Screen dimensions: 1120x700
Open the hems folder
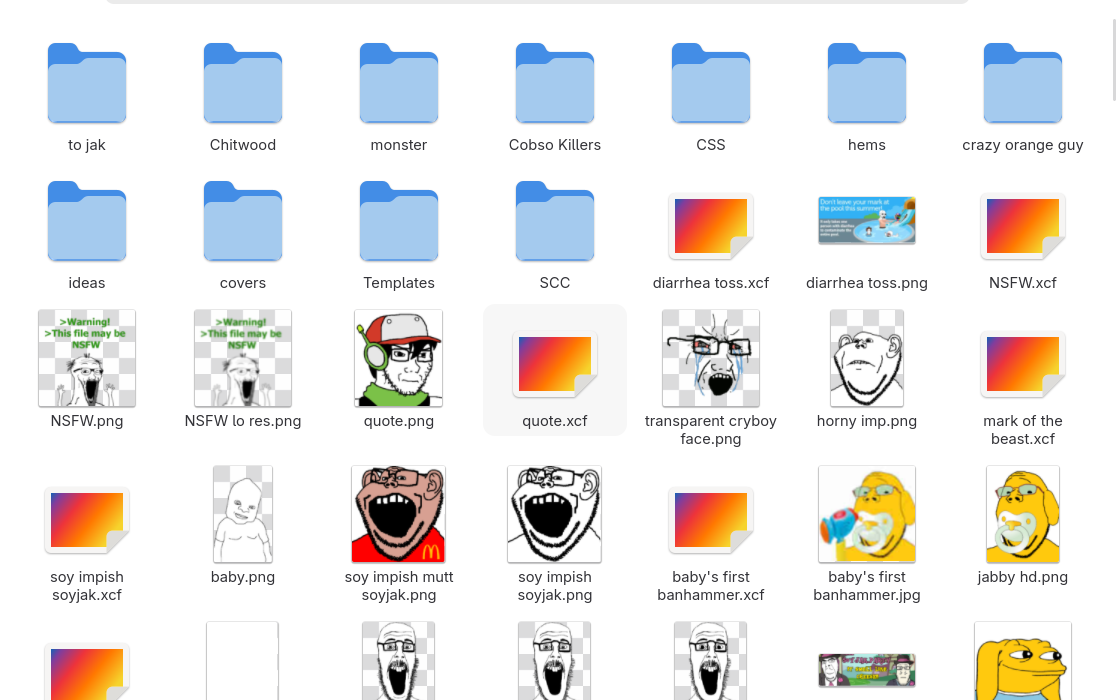point(867,84)
